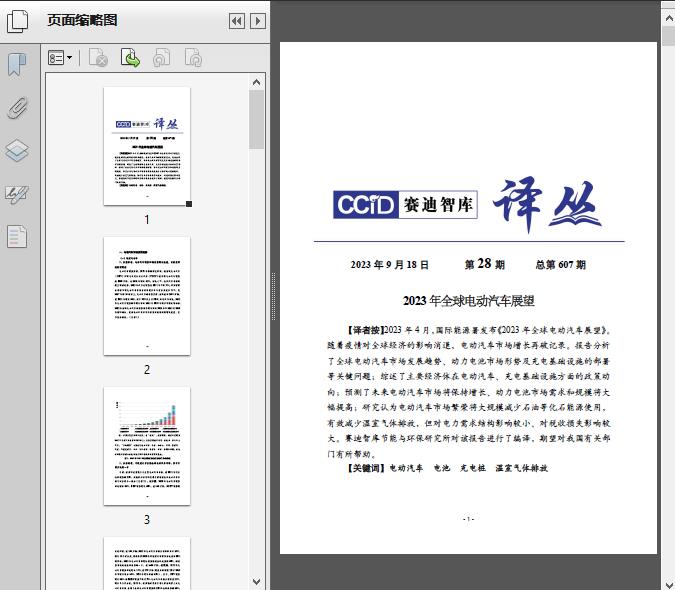This screenshot has height=590, width=675.
Task: Open the Content/Articles panel icon
Action: click(x=17, y=237)
